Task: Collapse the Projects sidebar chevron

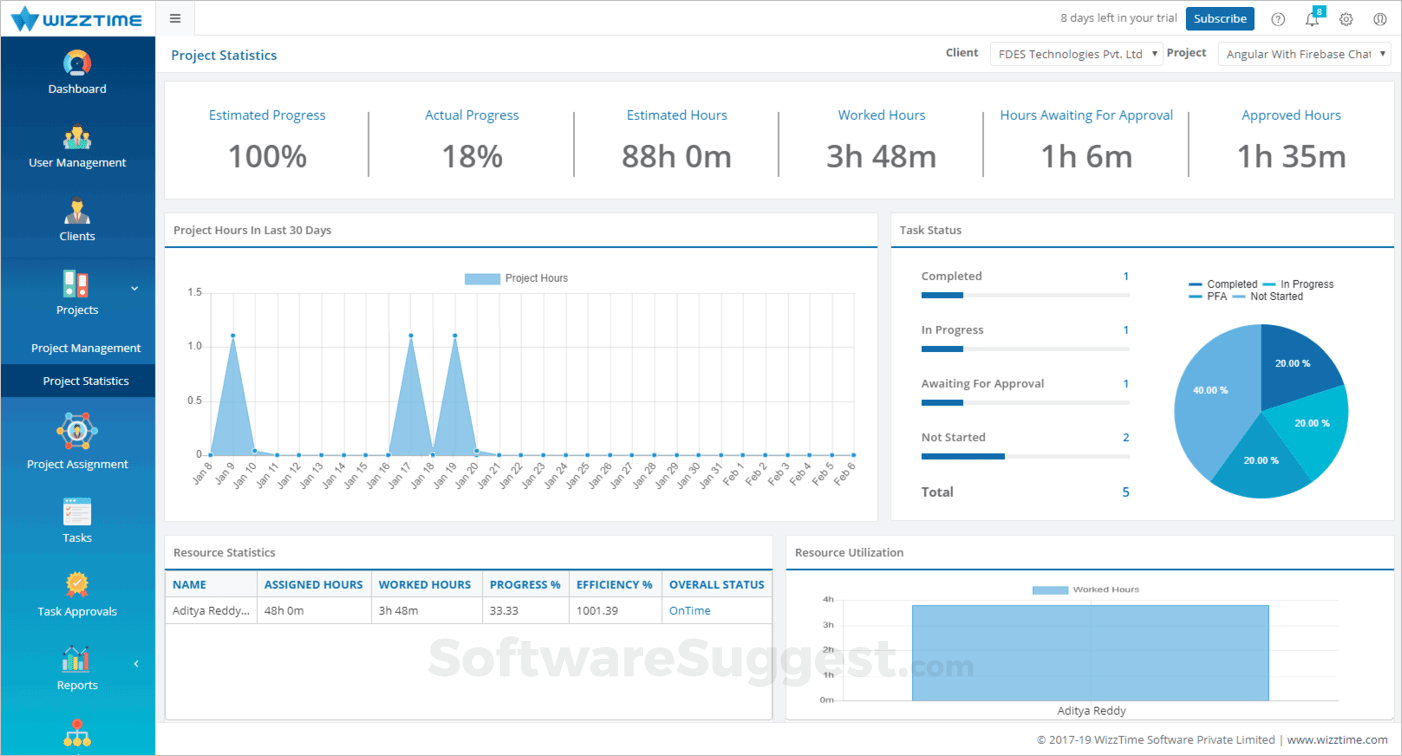Action: (135, 289)
